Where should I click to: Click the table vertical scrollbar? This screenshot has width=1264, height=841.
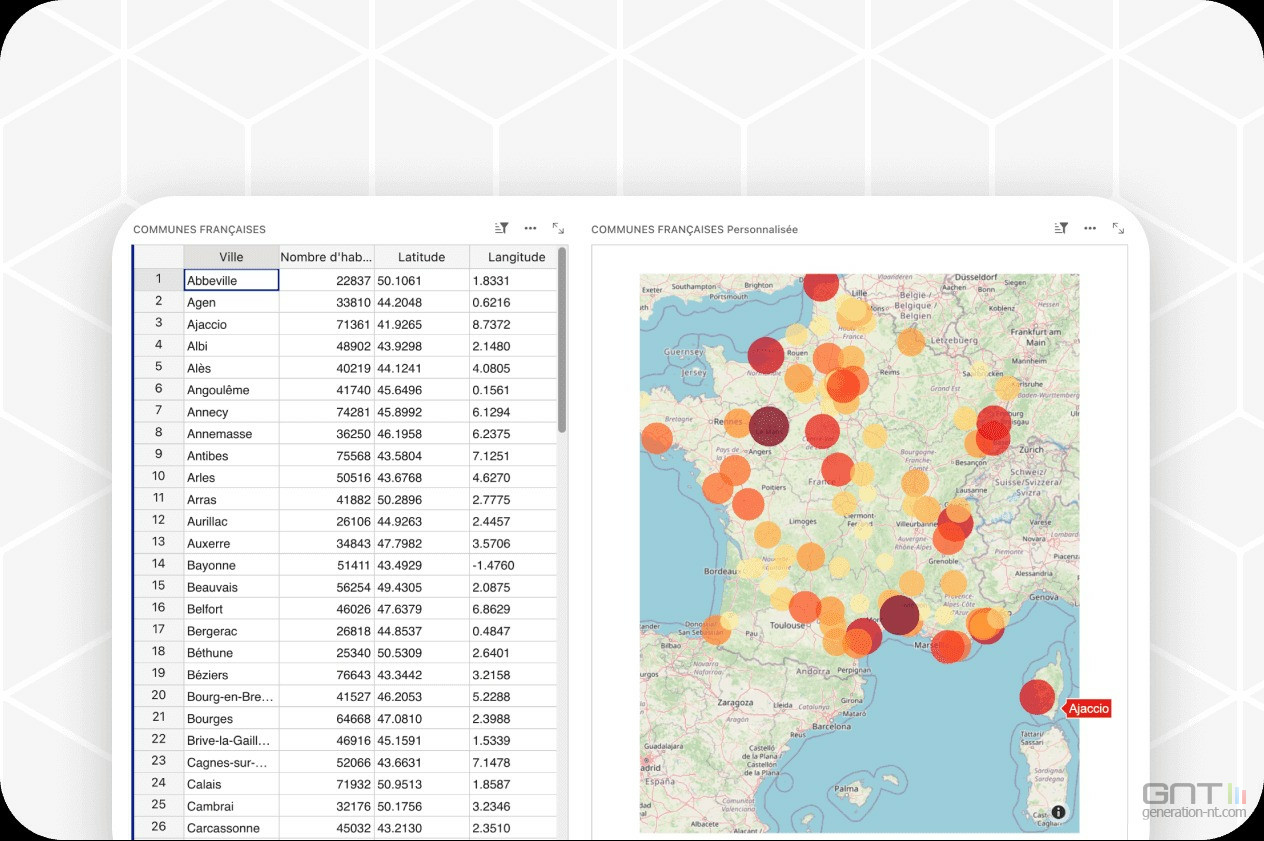point(562,340)
